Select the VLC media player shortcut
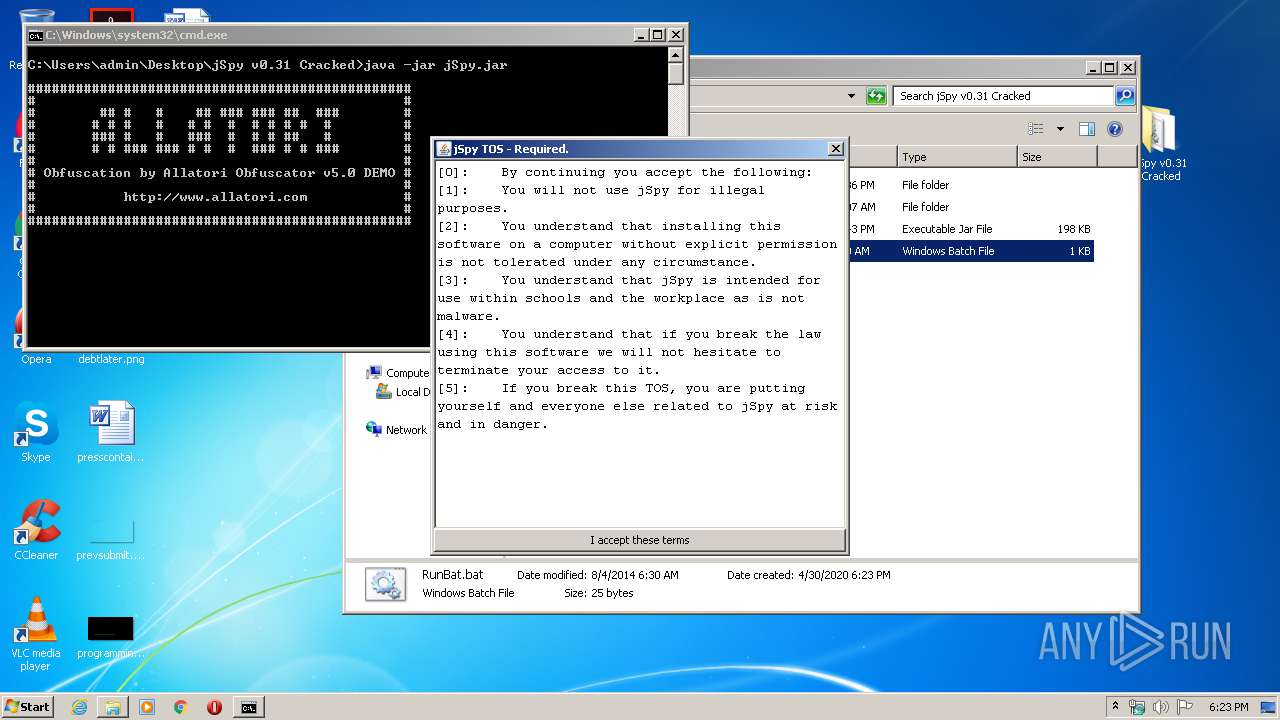 coord(36,634)
